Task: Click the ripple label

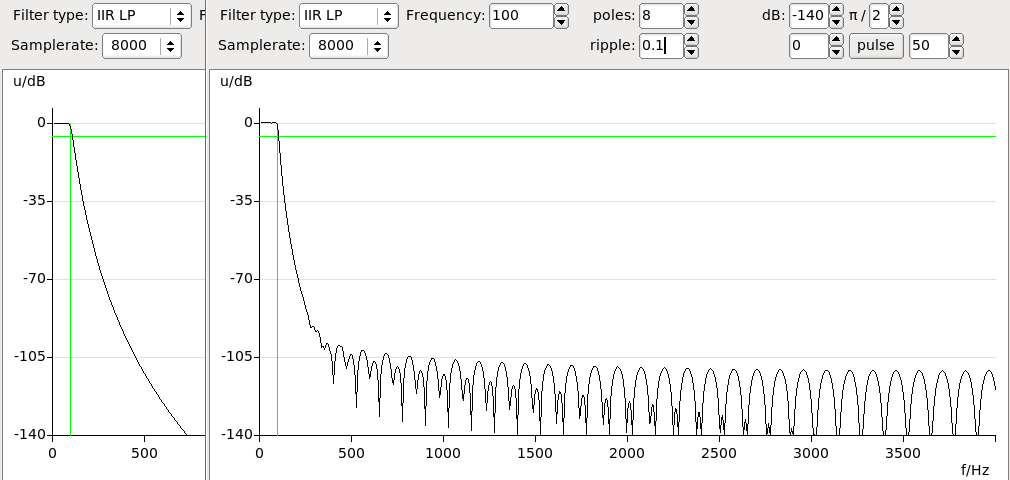Action: [x=613, y=46]
